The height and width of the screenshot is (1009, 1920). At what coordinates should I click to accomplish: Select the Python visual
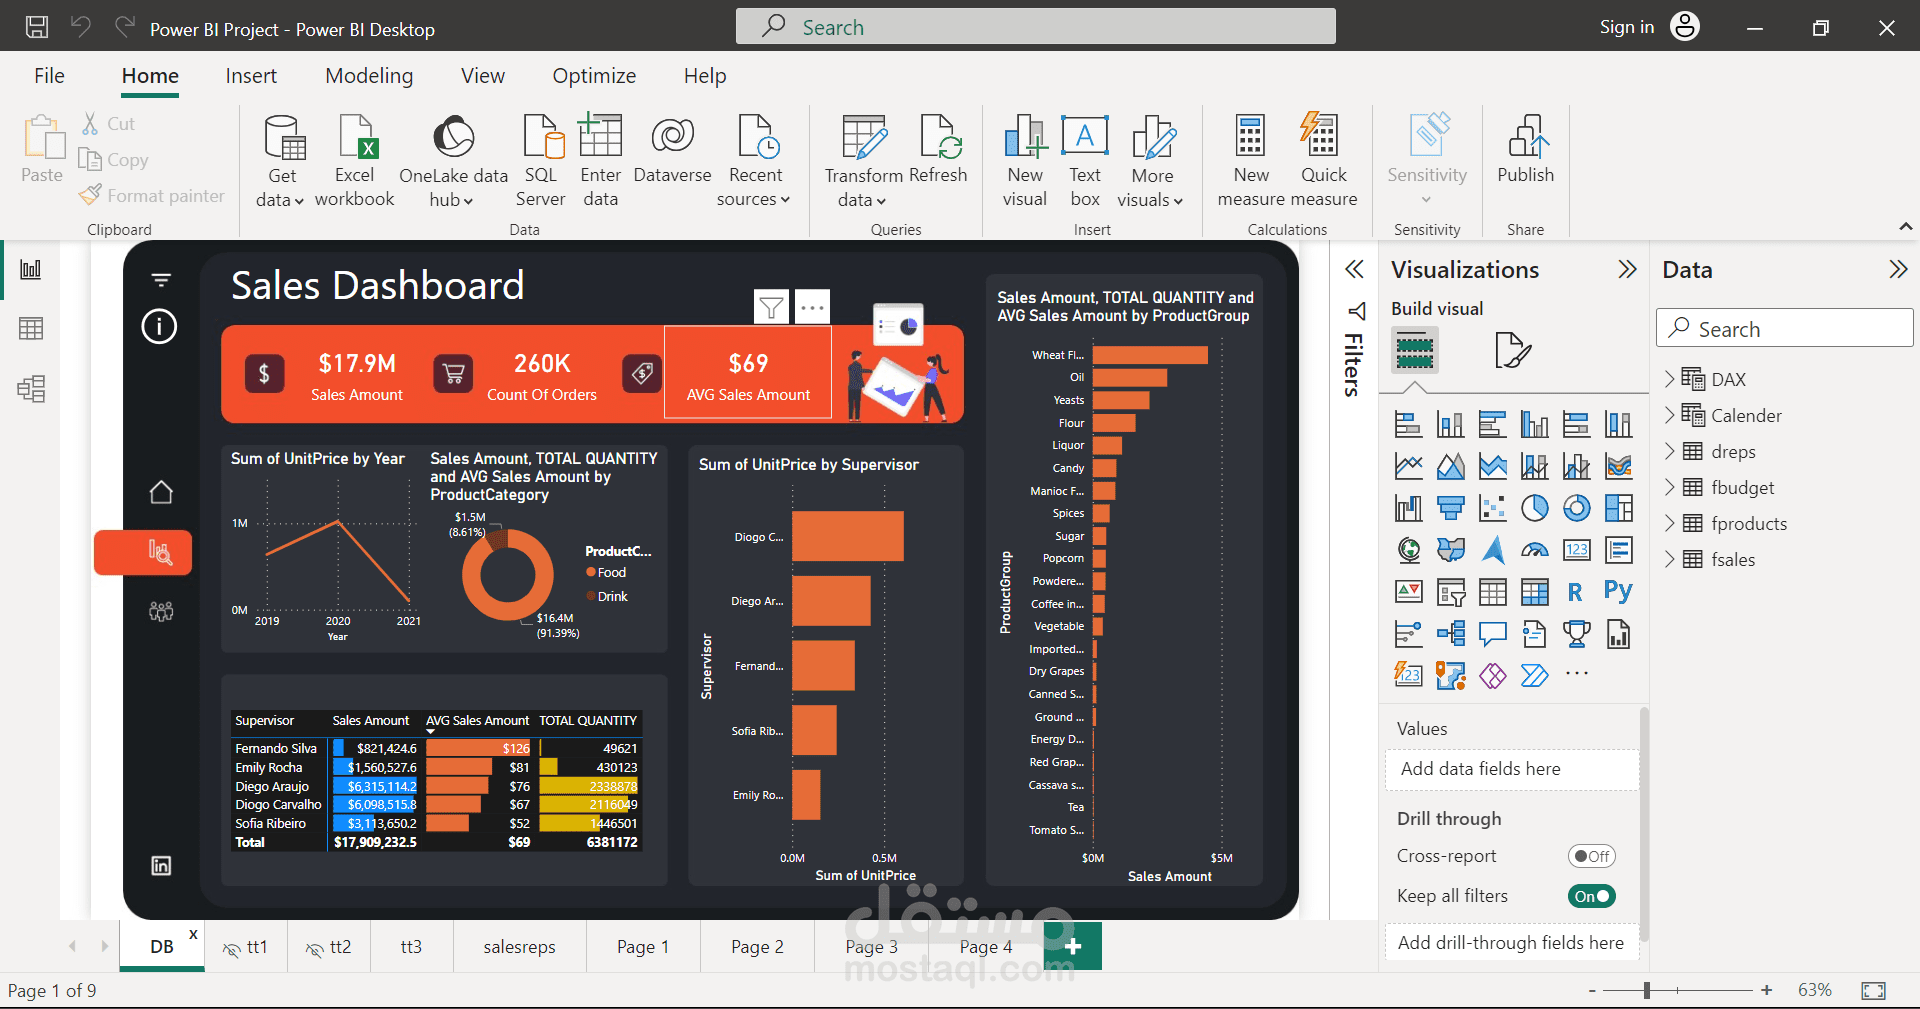coord(1618,592)
